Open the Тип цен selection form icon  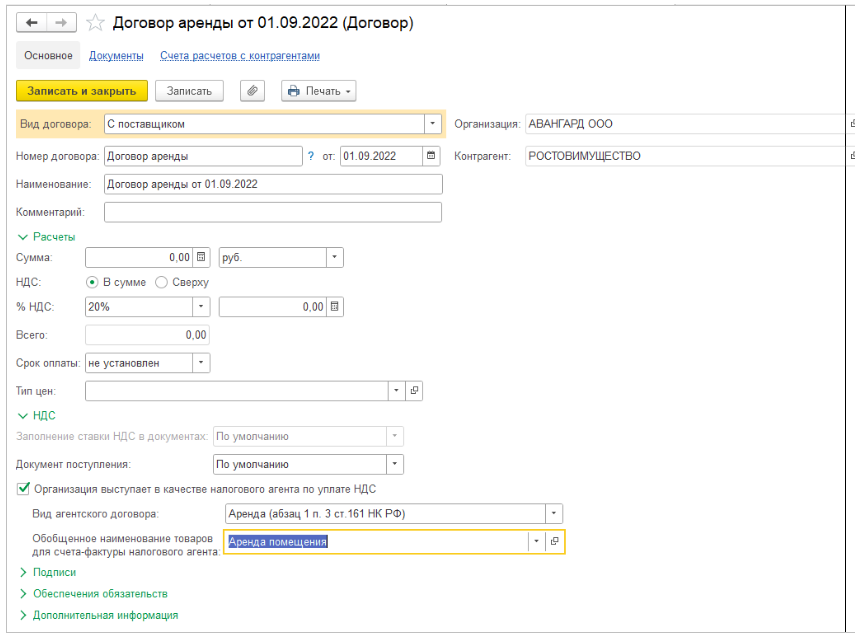pyautogui.click(x=415, y=390)
